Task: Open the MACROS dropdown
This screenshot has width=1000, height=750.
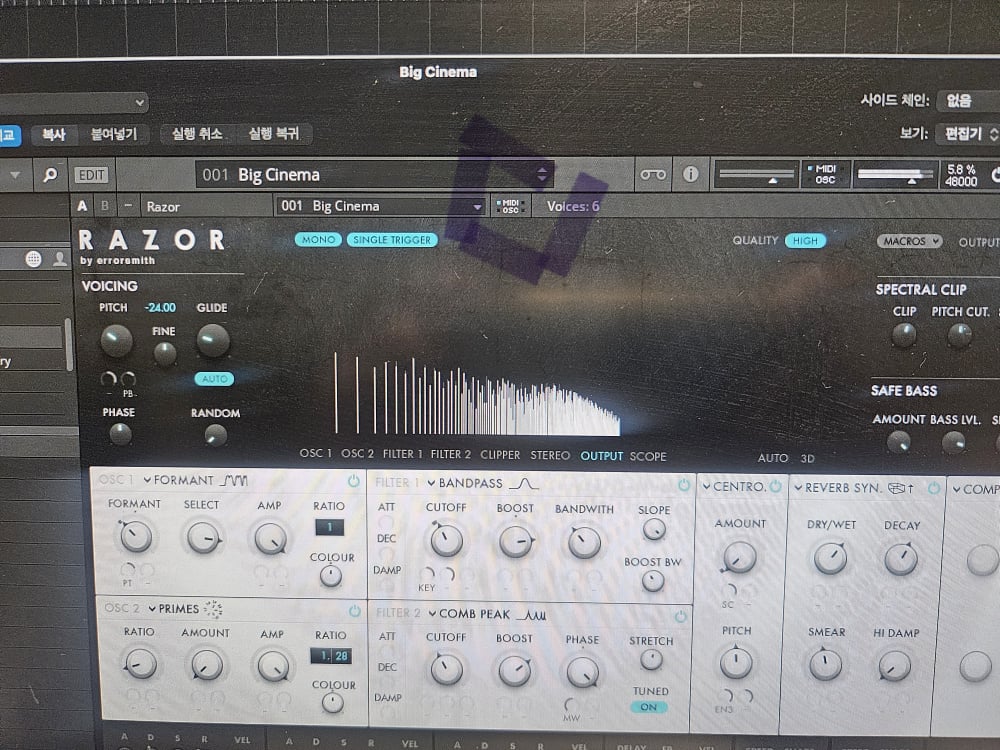Action: tap(909, 241)
